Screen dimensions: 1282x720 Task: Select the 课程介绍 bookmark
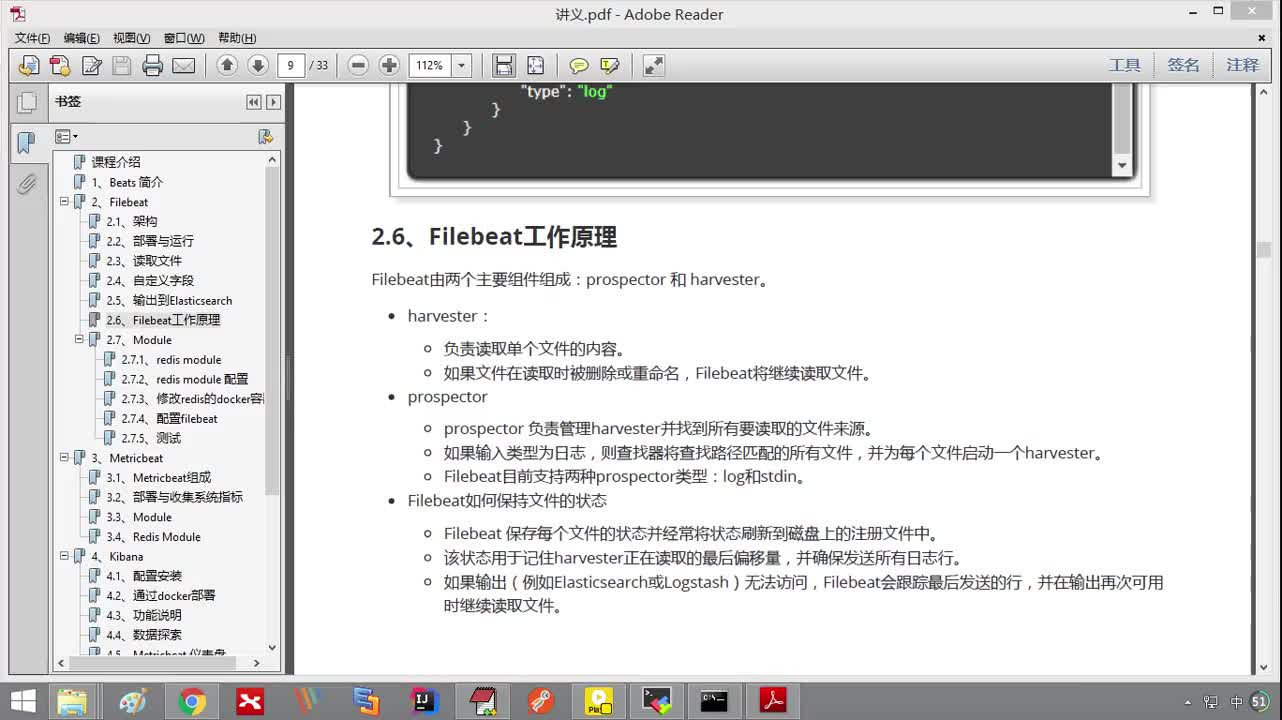tap(116, 162)
